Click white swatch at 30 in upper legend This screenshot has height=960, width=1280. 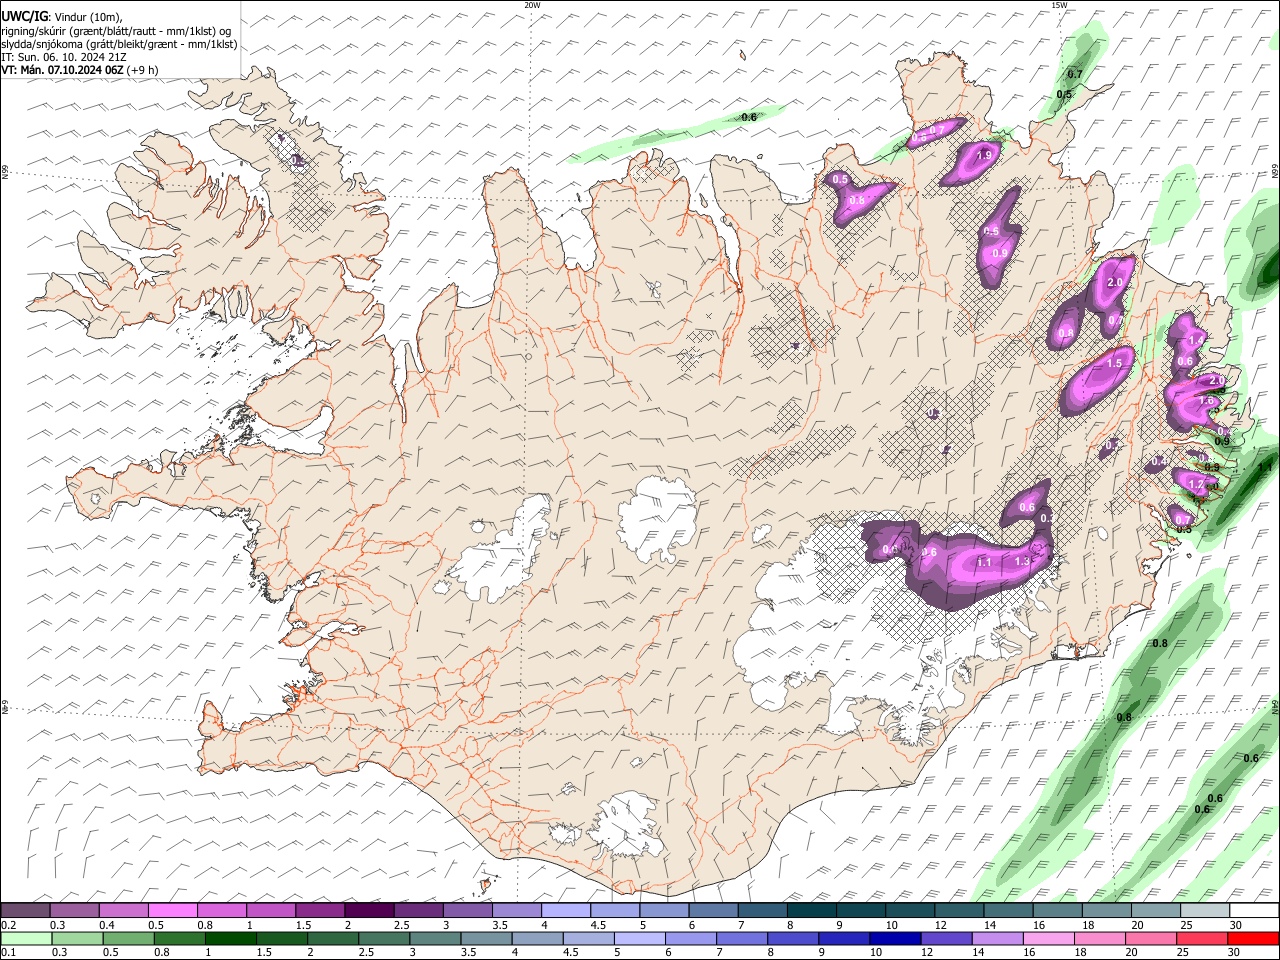(1254, 911)
